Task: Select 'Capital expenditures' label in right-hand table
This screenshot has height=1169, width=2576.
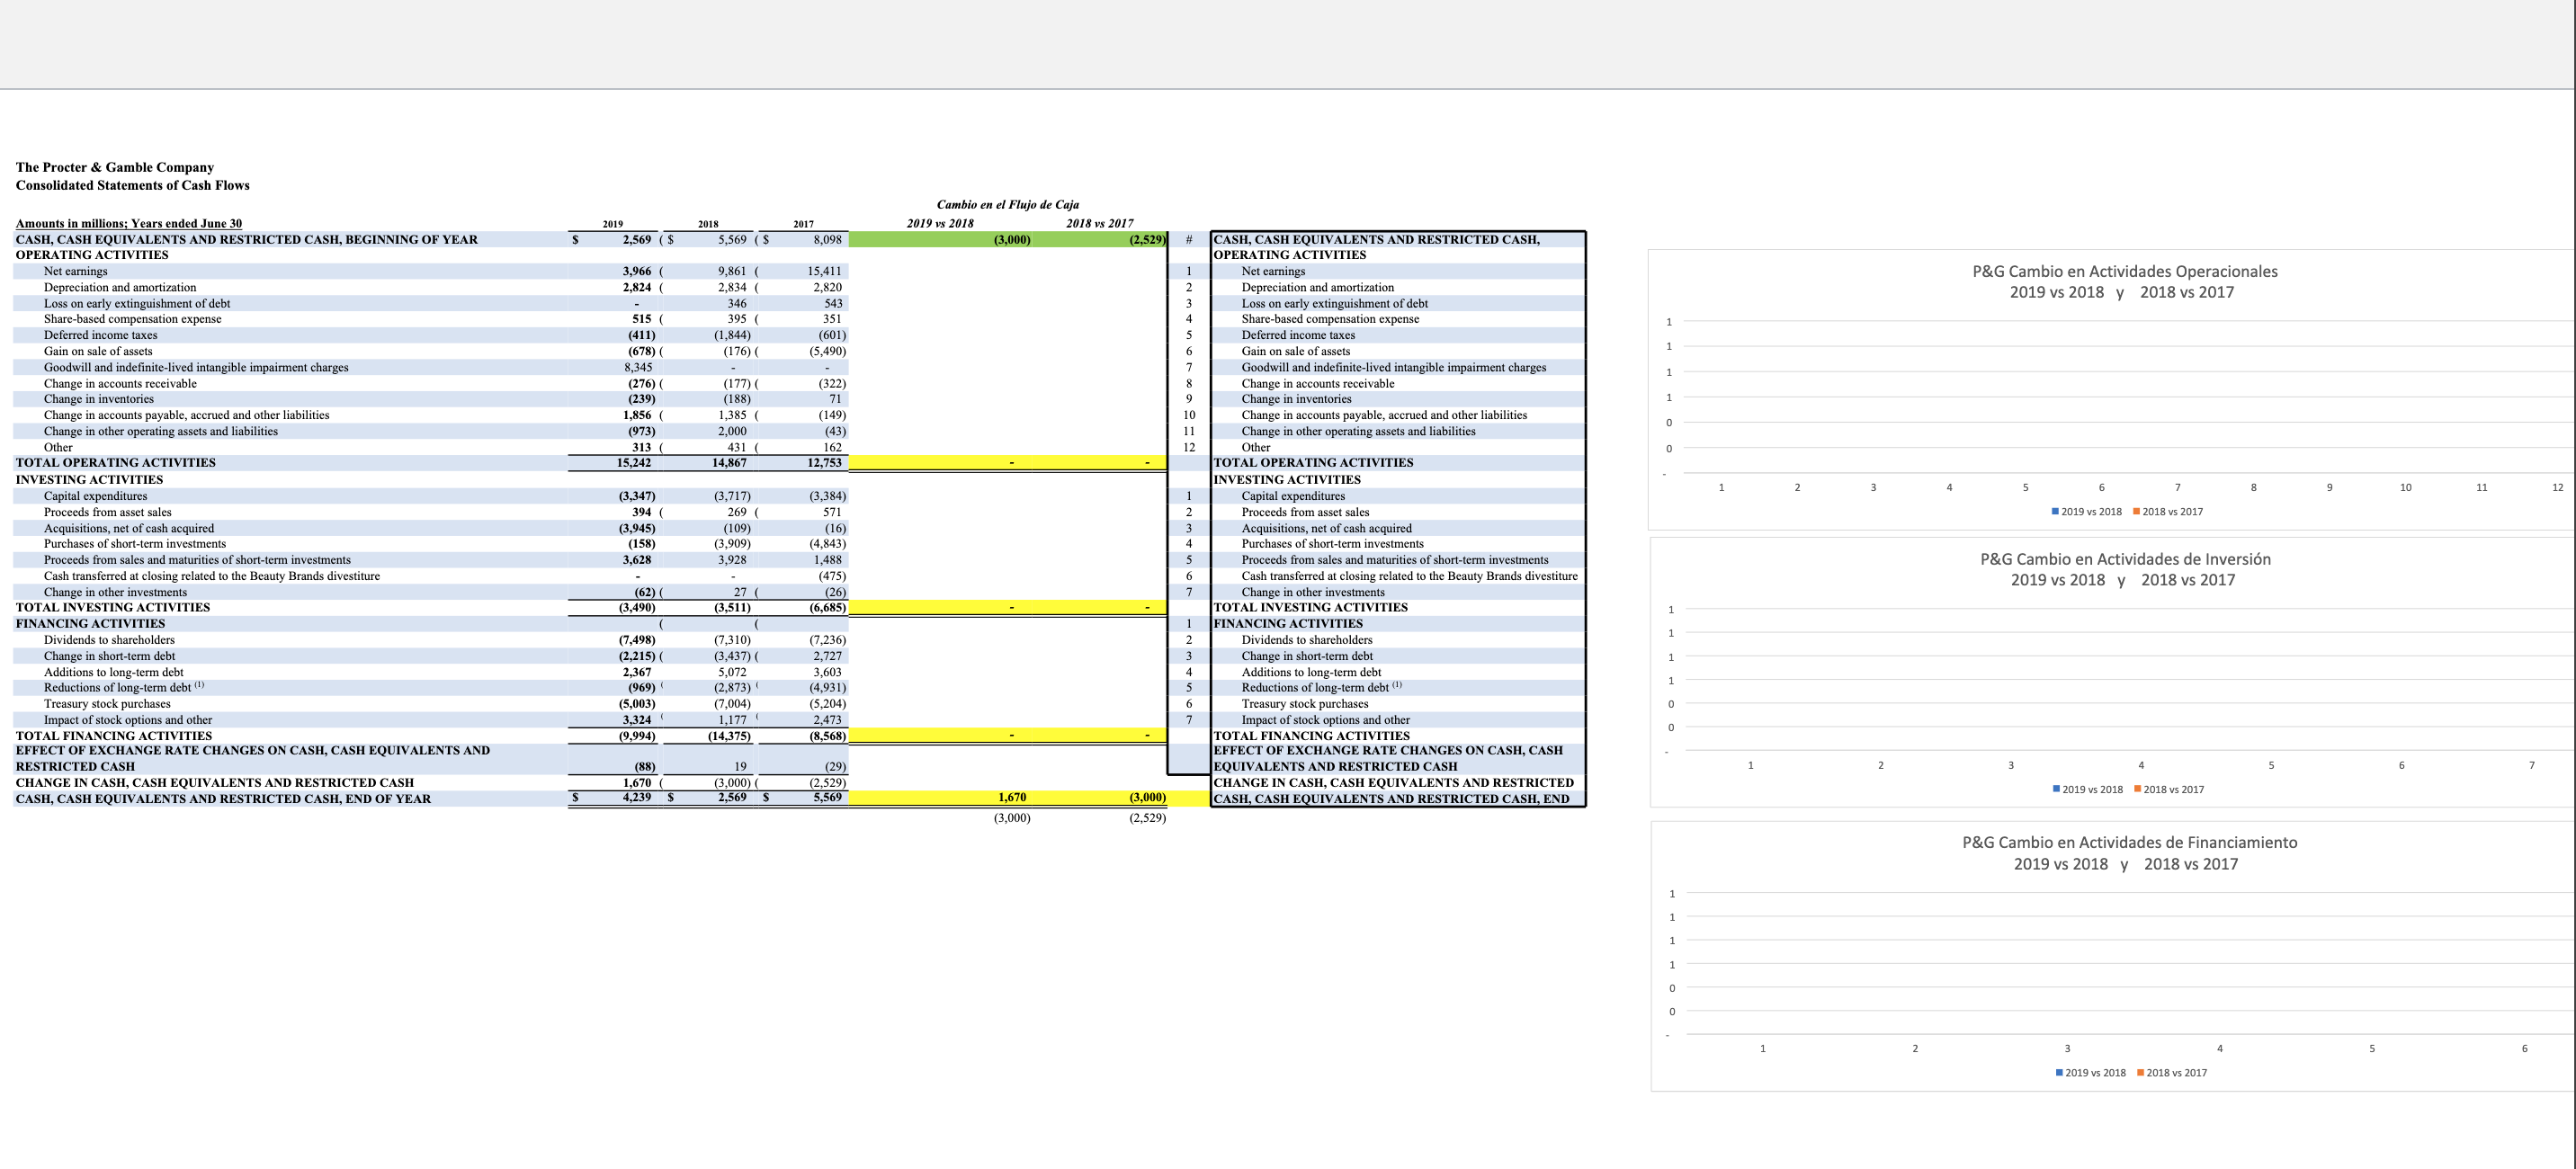Action: [x=1293, y=496]
